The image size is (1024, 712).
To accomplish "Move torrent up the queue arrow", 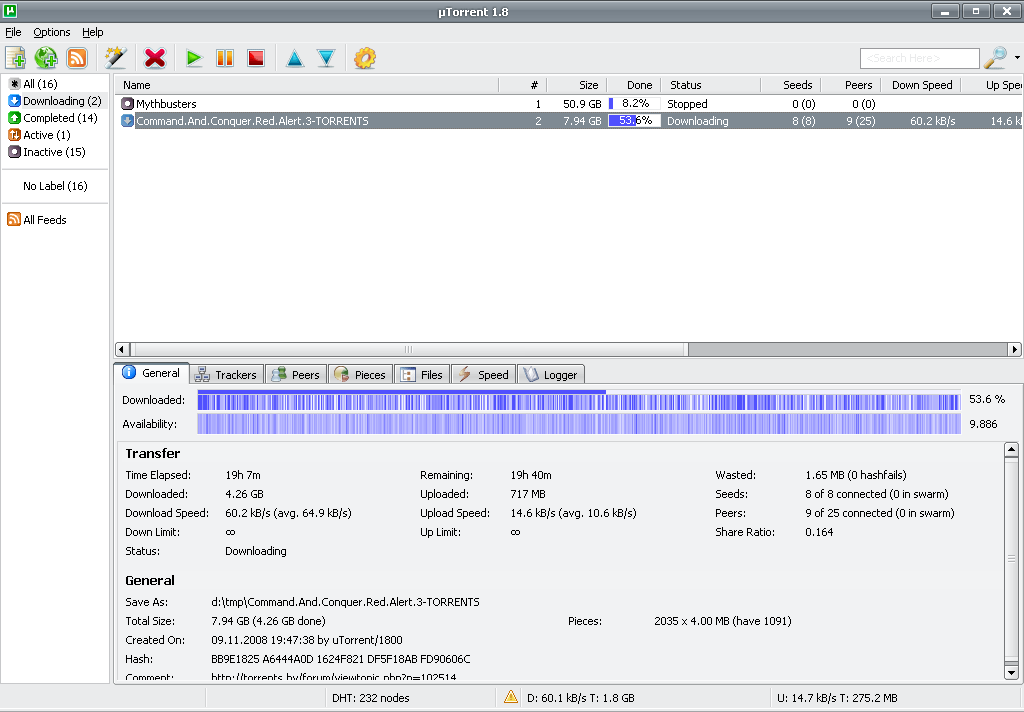I will click(x=295, y=58).
